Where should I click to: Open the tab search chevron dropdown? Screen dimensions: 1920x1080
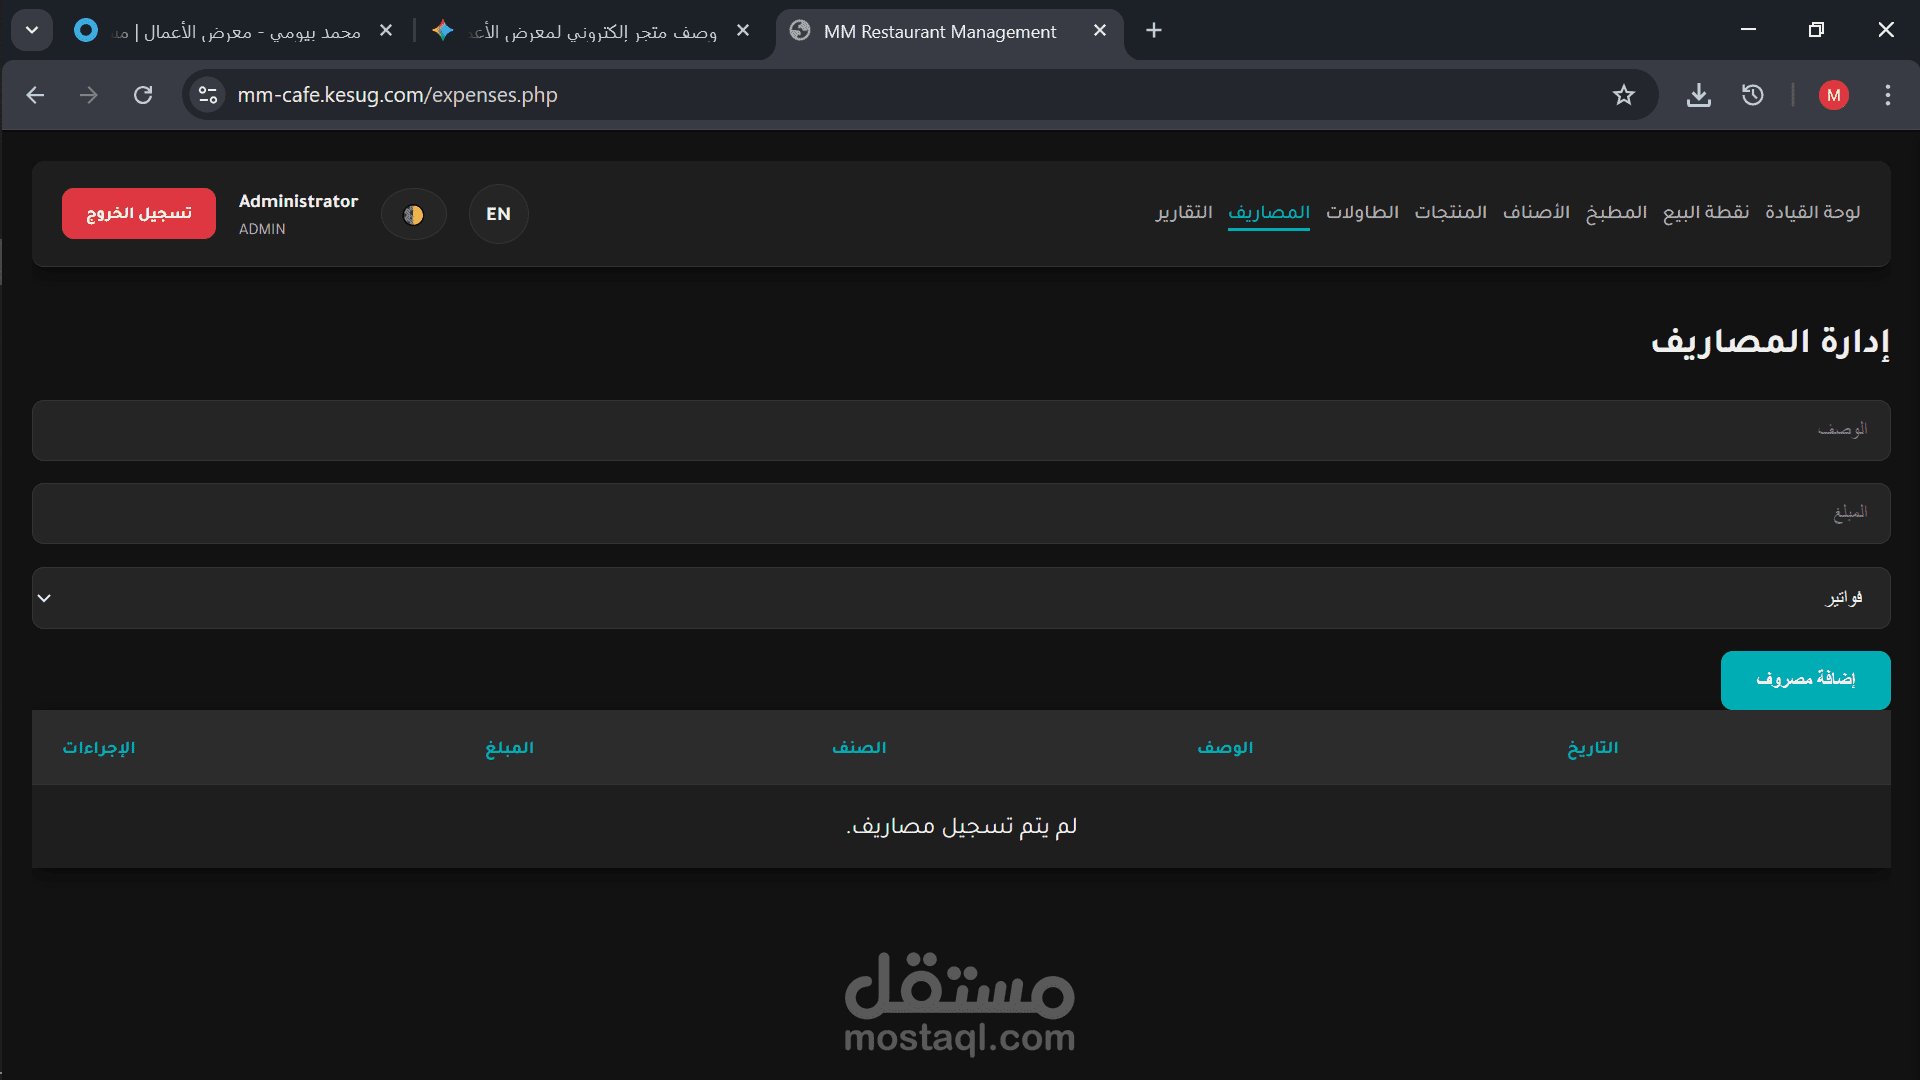click(x=32, y=31)
